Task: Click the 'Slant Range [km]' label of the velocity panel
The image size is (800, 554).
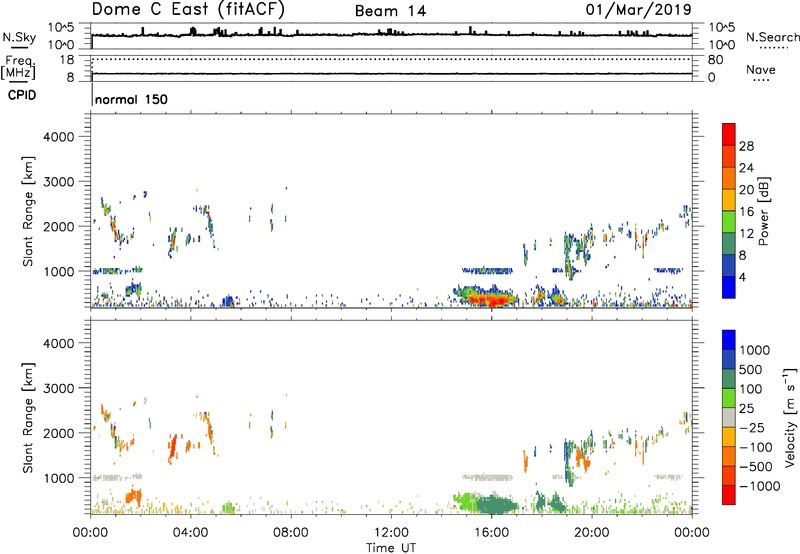Action: 28,417
